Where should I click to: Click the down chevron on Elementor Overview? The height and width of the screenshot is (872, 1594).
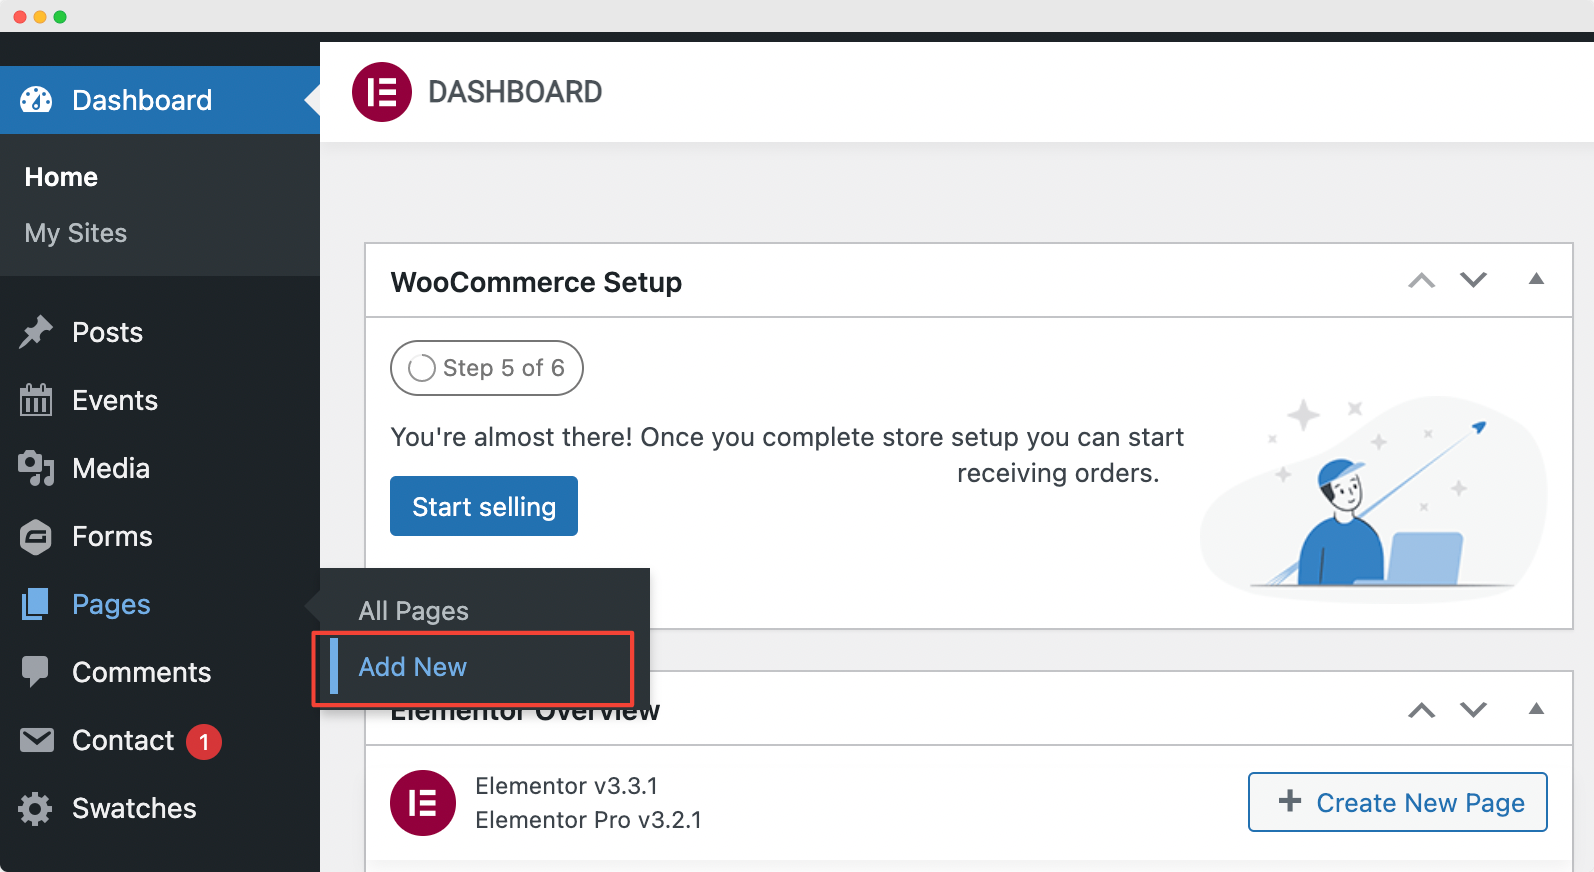[1472, 710]
